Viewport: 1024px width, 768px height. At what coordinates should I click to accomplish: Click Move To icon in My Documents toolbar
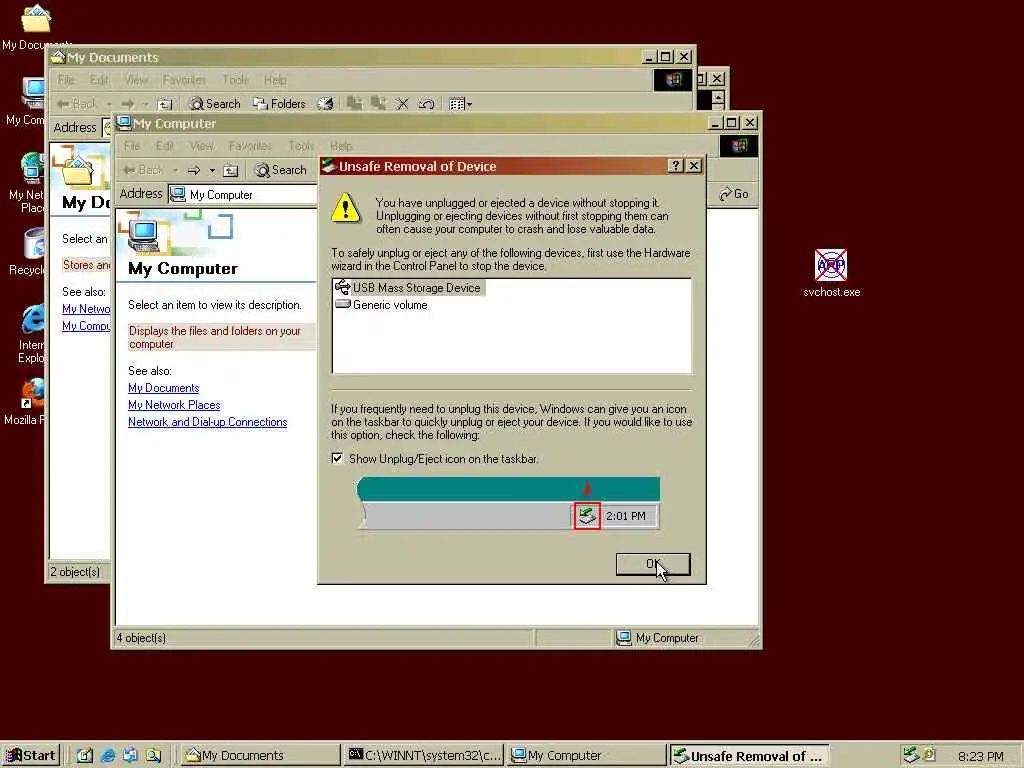pos(355,103)
